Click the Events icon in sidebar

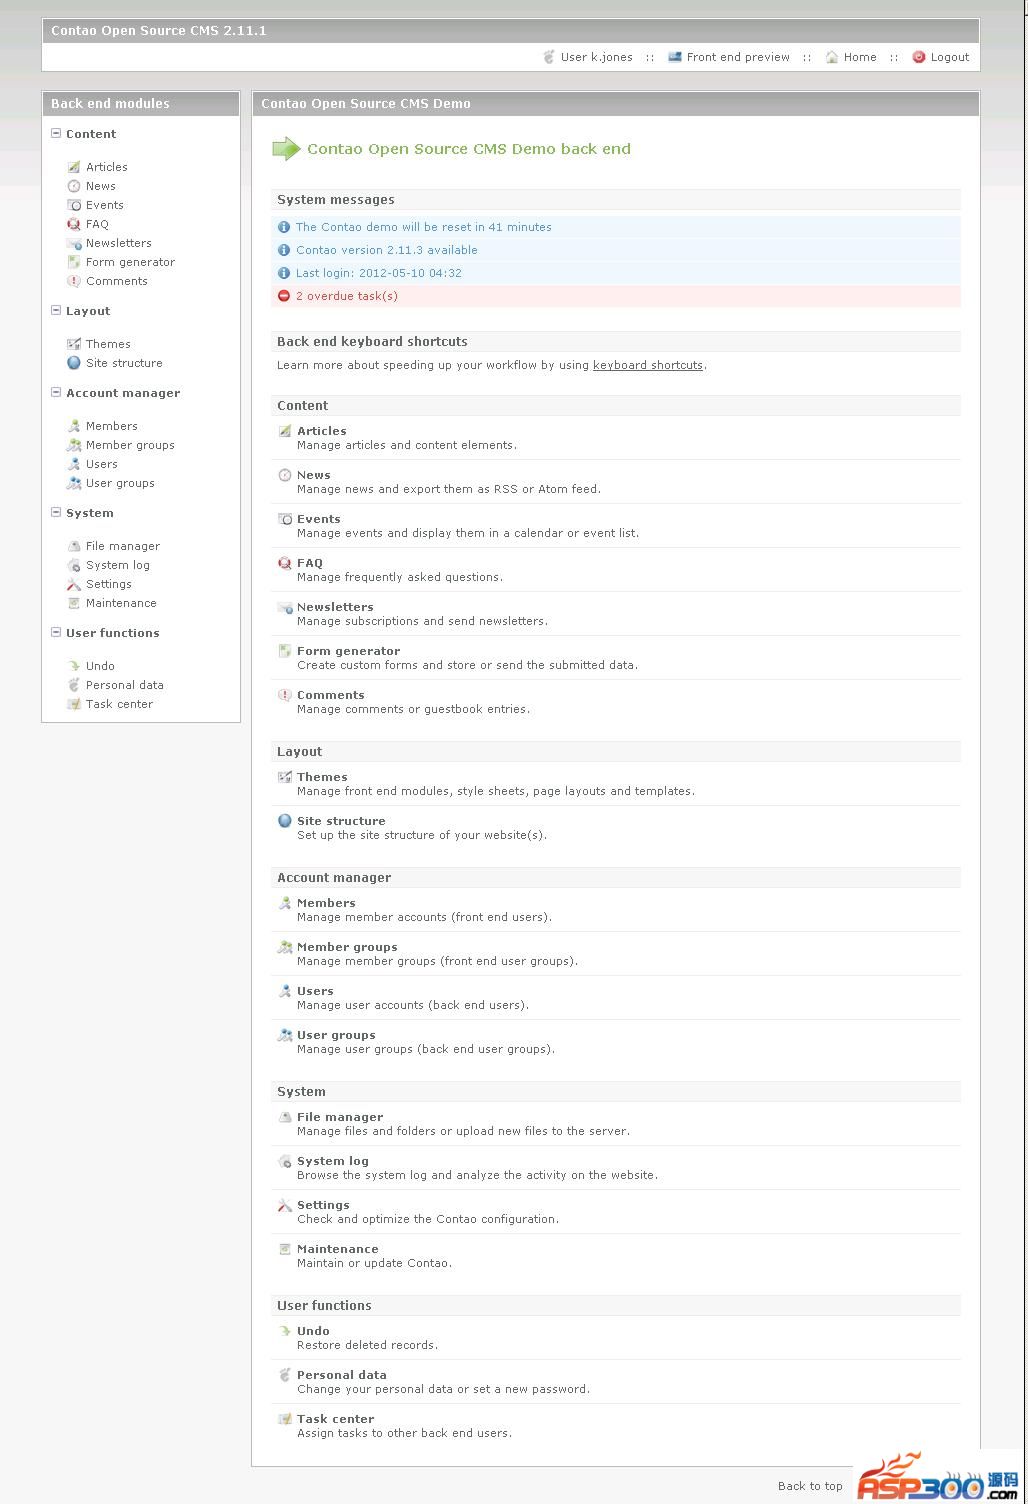(73, 205)
